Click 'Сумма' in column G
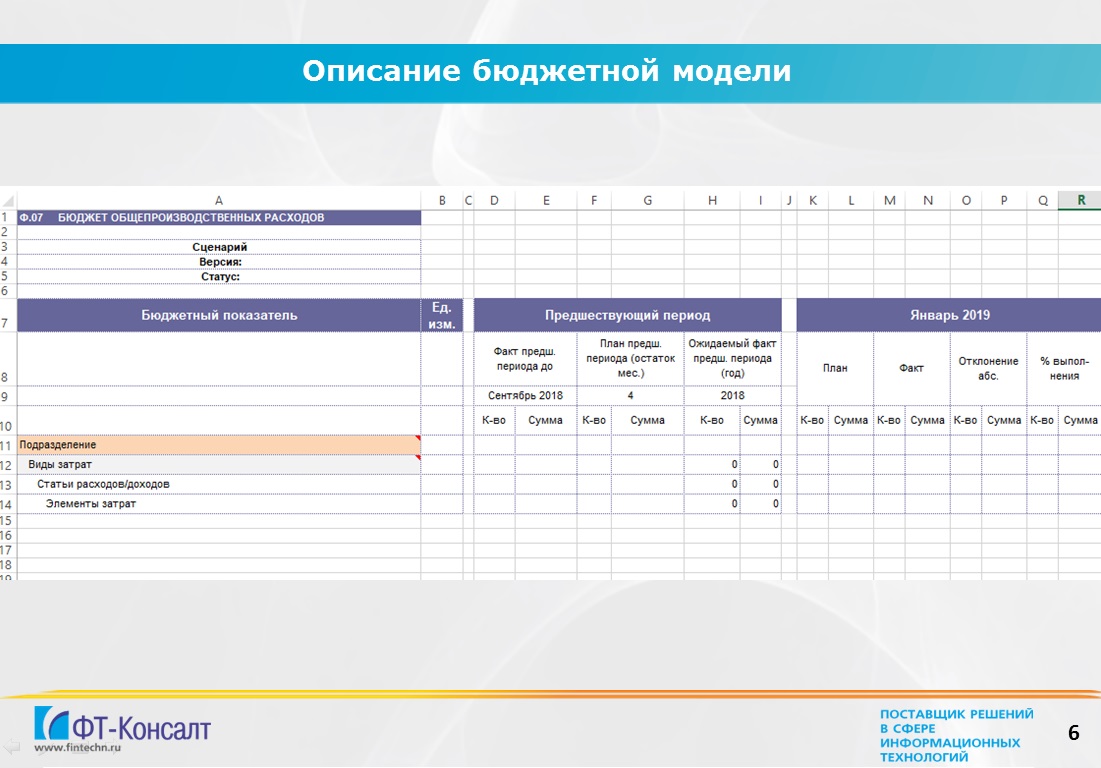 tap(647, 420)
